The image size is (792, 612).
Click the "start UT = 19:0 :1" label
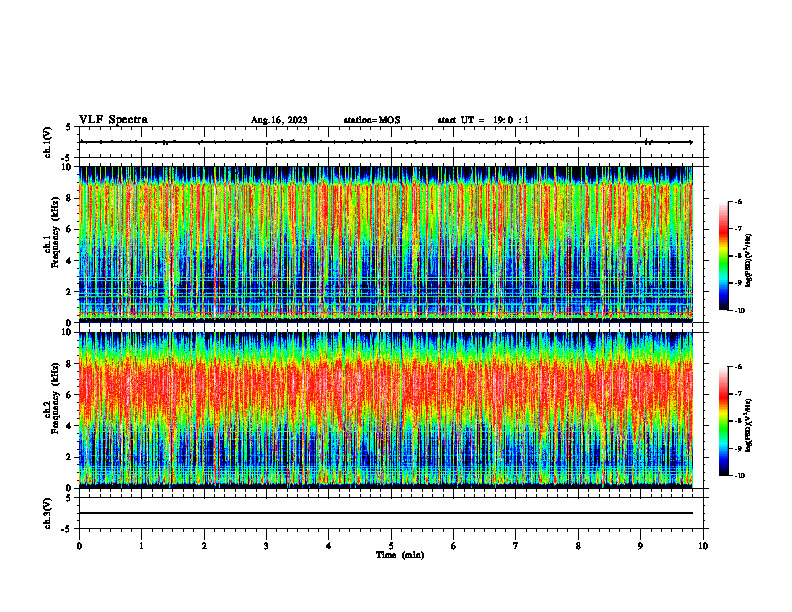tap(483, 120)
